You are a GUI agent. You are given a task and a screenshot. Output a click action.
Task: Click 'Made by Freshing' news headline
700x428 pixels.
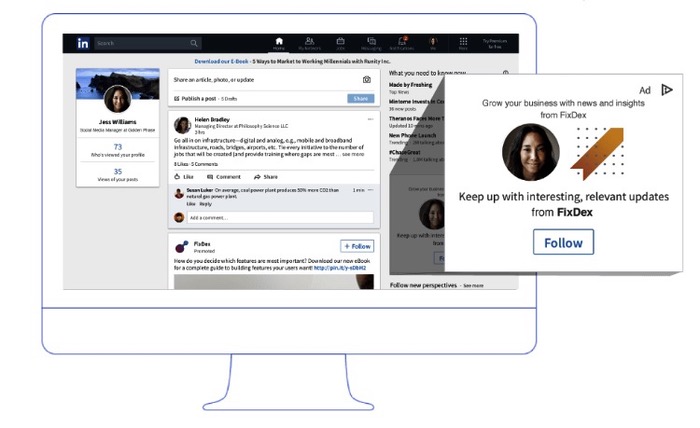point(410,85)
